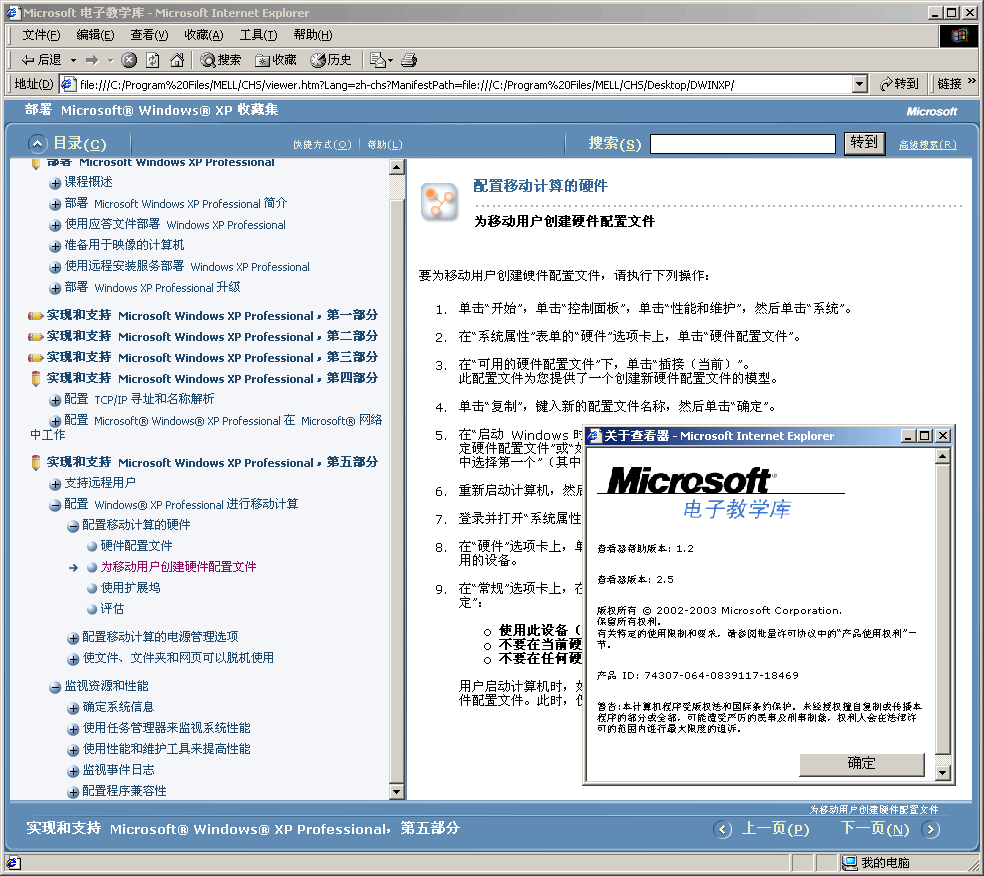Image resolution: width=984 pixels, height=876 pixels.
Task: Go to previous page arrow icon
Action: 722,830
